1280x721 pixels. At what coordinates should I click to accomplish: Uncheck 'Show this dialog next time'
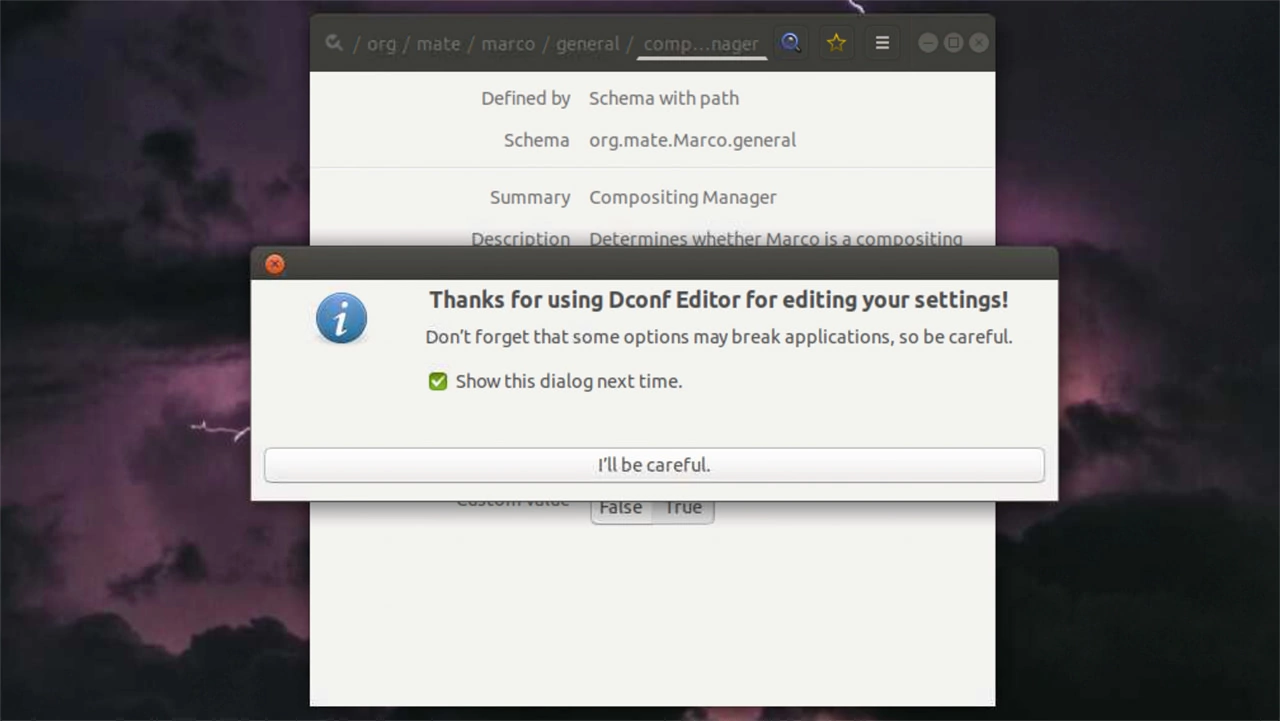tap(438, 381)
